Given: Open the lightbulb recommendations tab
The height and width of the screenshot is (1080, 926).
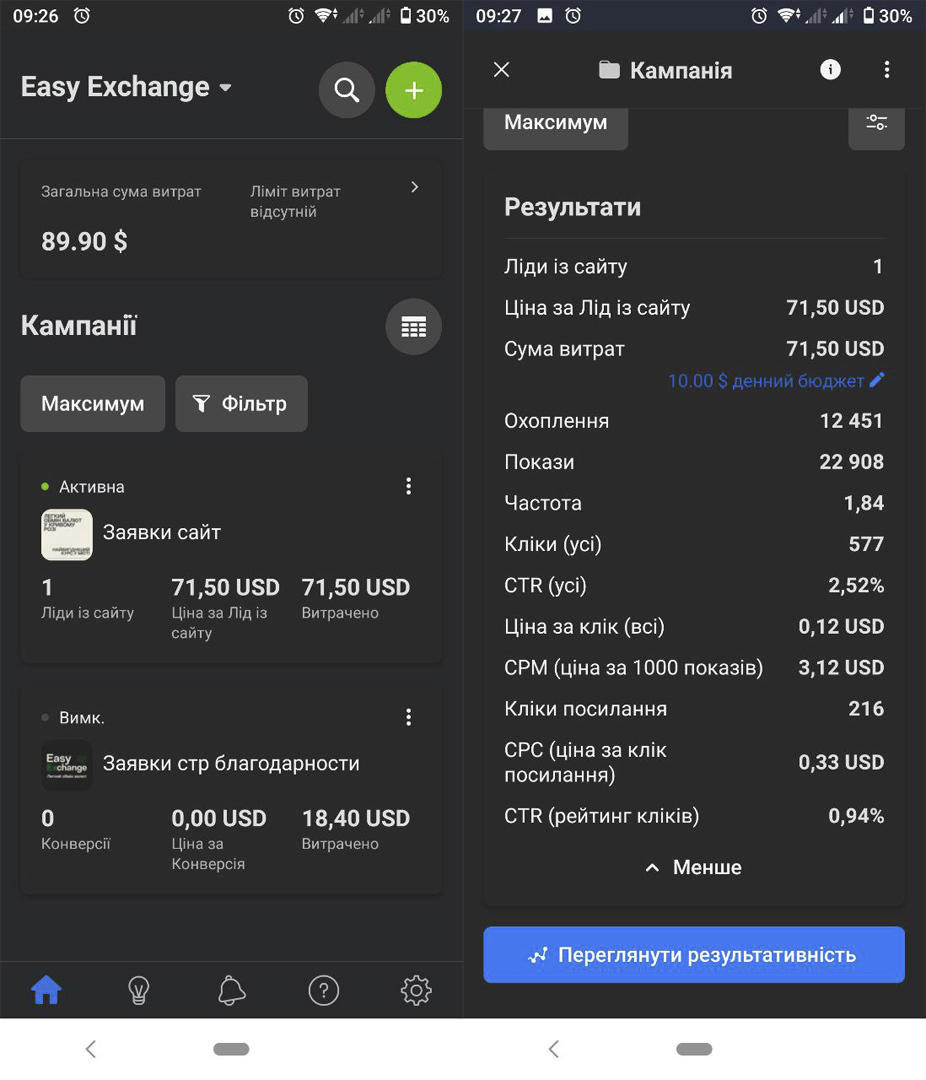Looking at the screenshot, I should point(138,990).
